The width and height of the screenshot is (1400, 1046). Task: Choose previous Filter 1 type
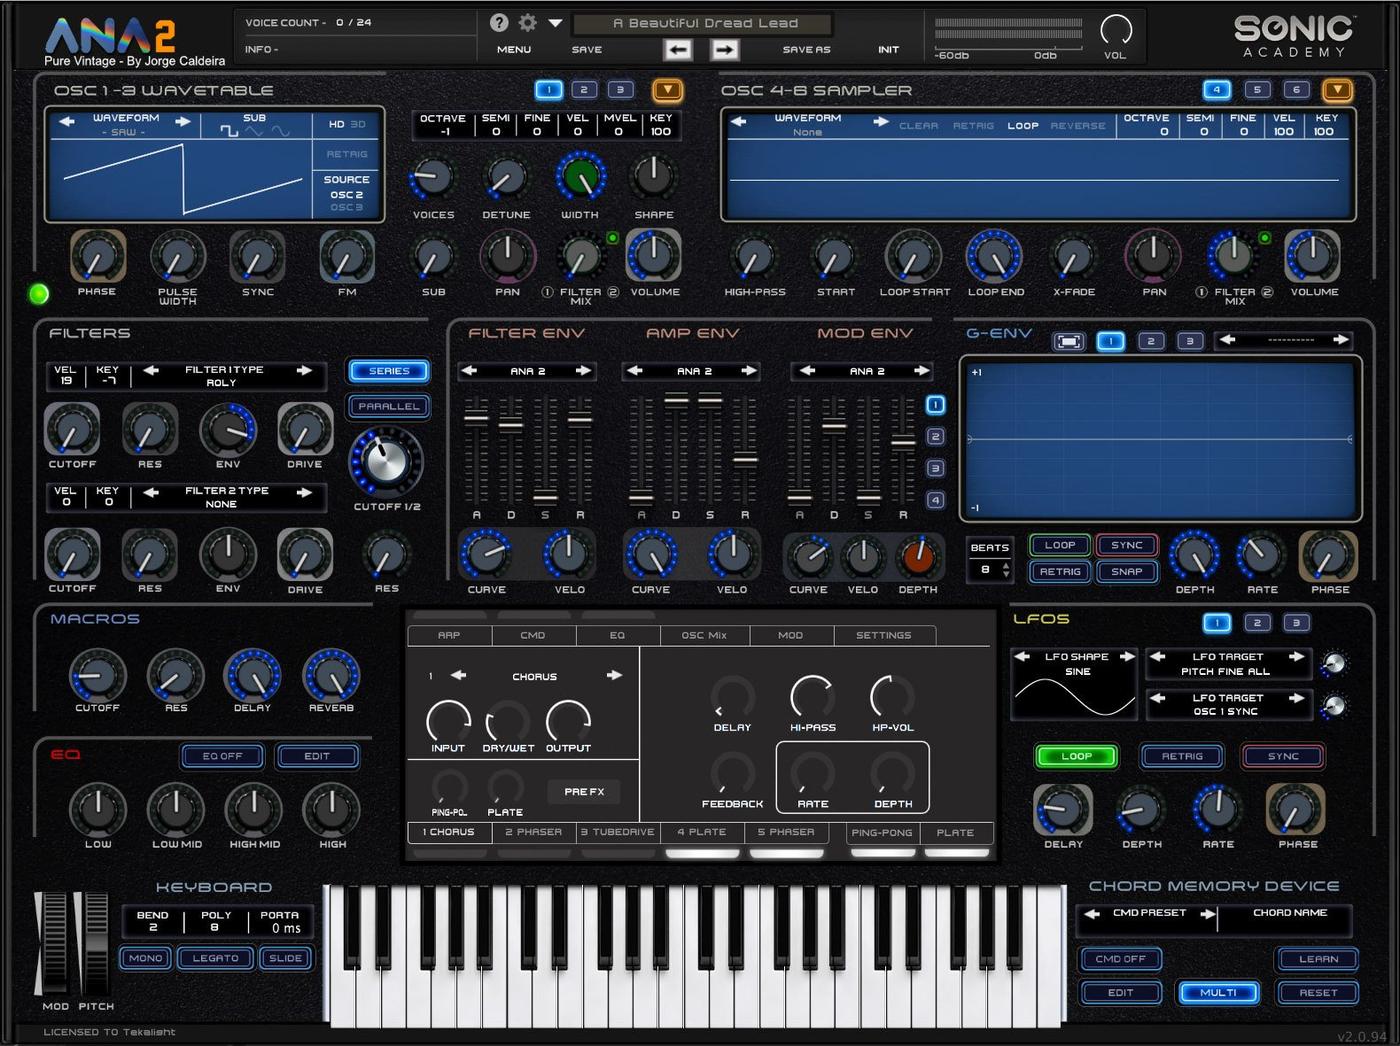point(150,370)
